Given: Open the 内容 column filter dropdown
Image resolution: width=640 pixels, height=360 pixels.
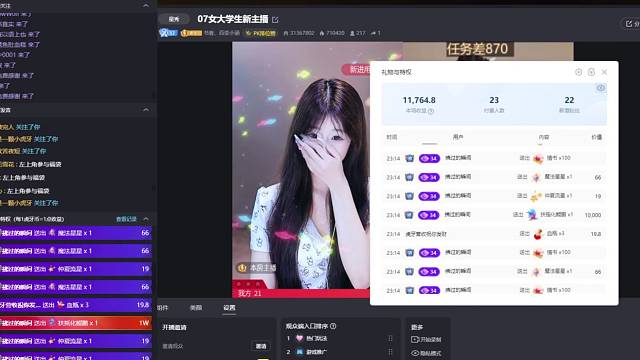Looking at the screenshot, I should click(x=543, y=138).
